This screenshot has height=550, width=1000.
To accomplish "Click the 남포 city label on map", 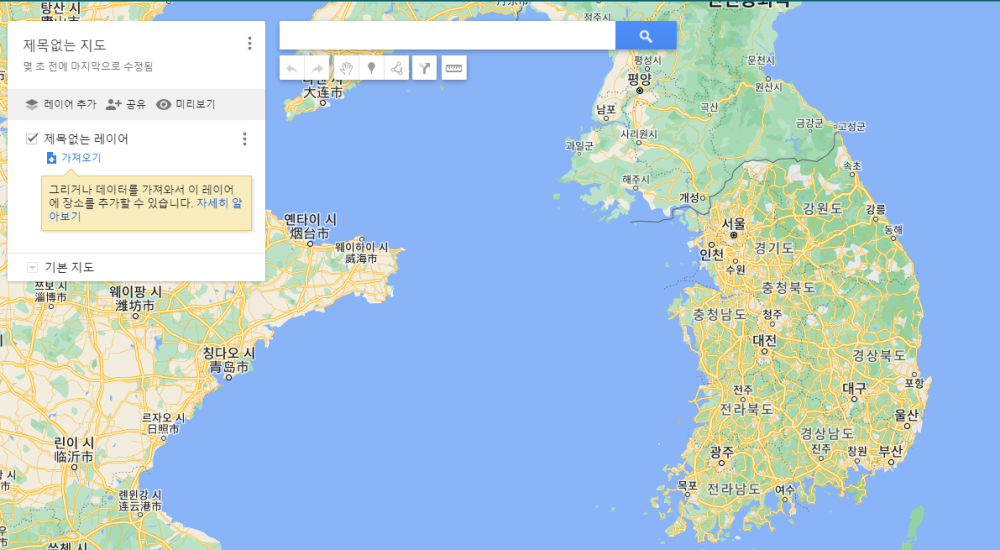I will pyautogui.click(x=606, y=109).
